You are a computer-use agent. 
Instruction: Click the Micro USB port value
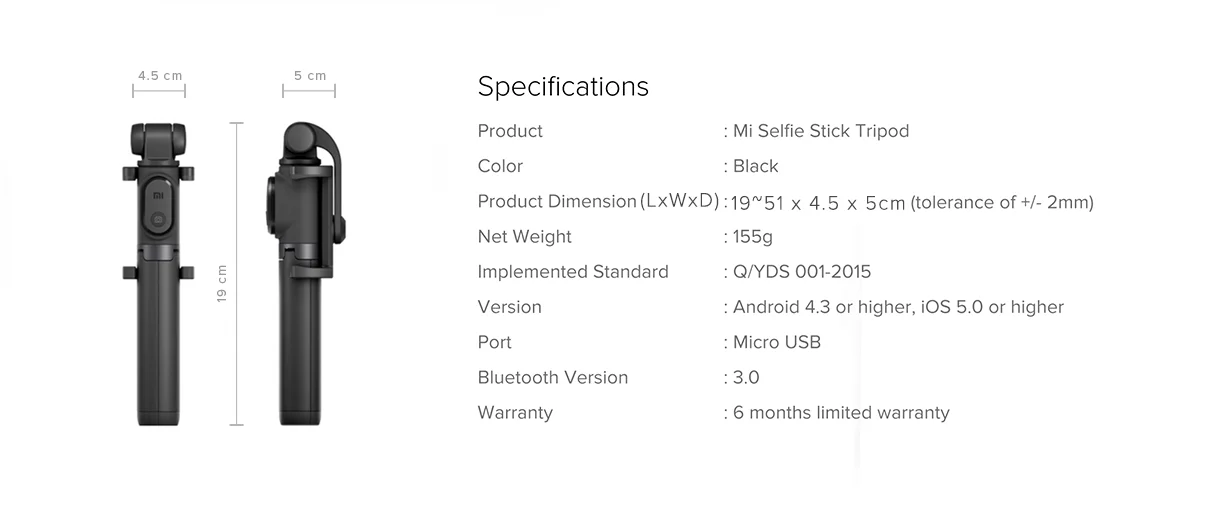[776, 342]
